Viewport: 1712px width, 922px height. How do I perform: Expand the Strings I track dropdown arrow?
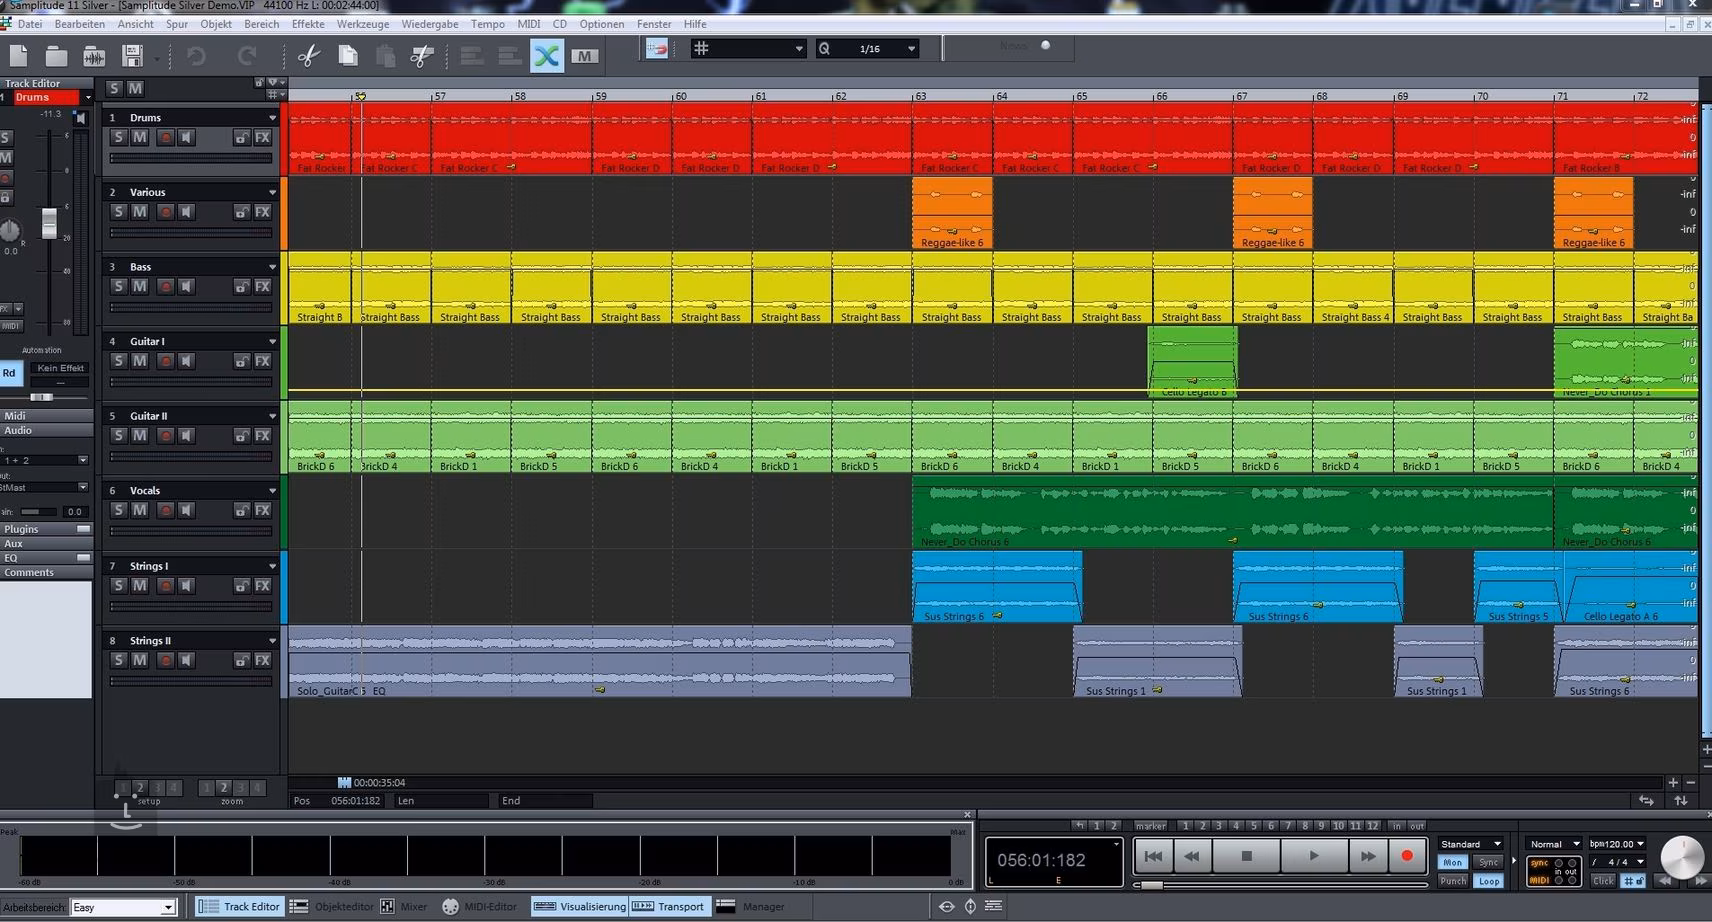(x=272, y=566)
